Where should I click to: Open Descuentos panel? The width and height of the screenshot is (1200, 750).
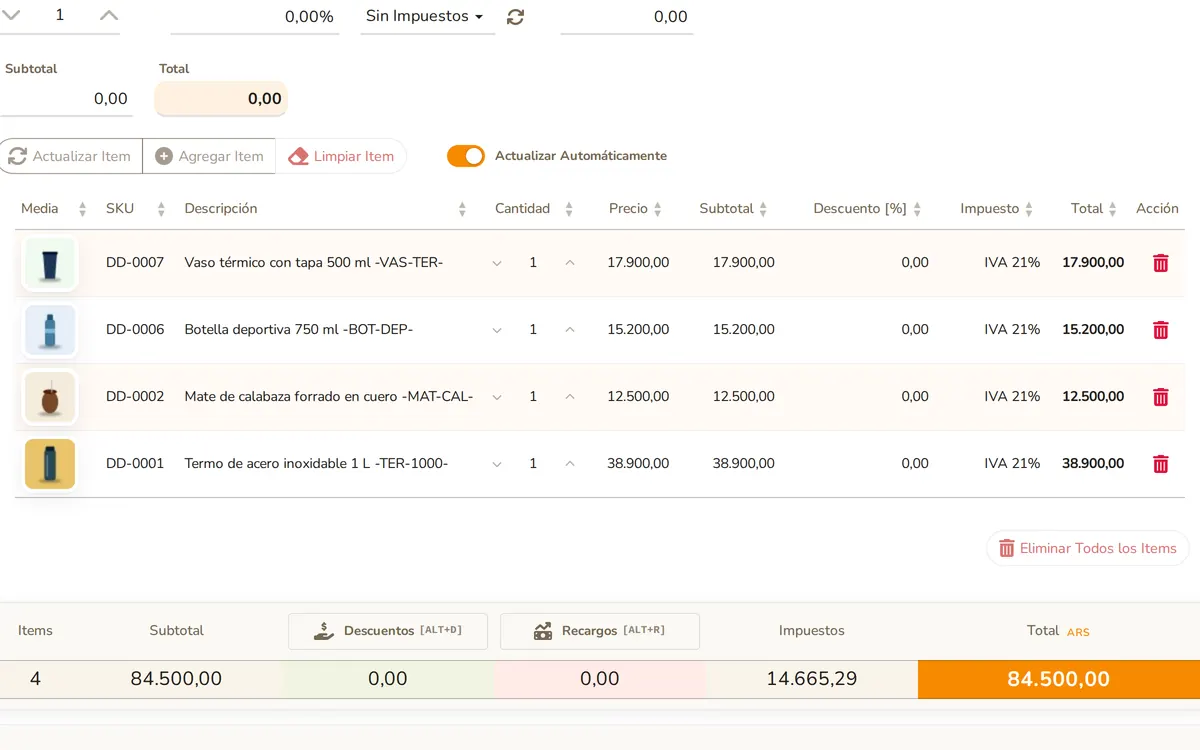[388, 631]
